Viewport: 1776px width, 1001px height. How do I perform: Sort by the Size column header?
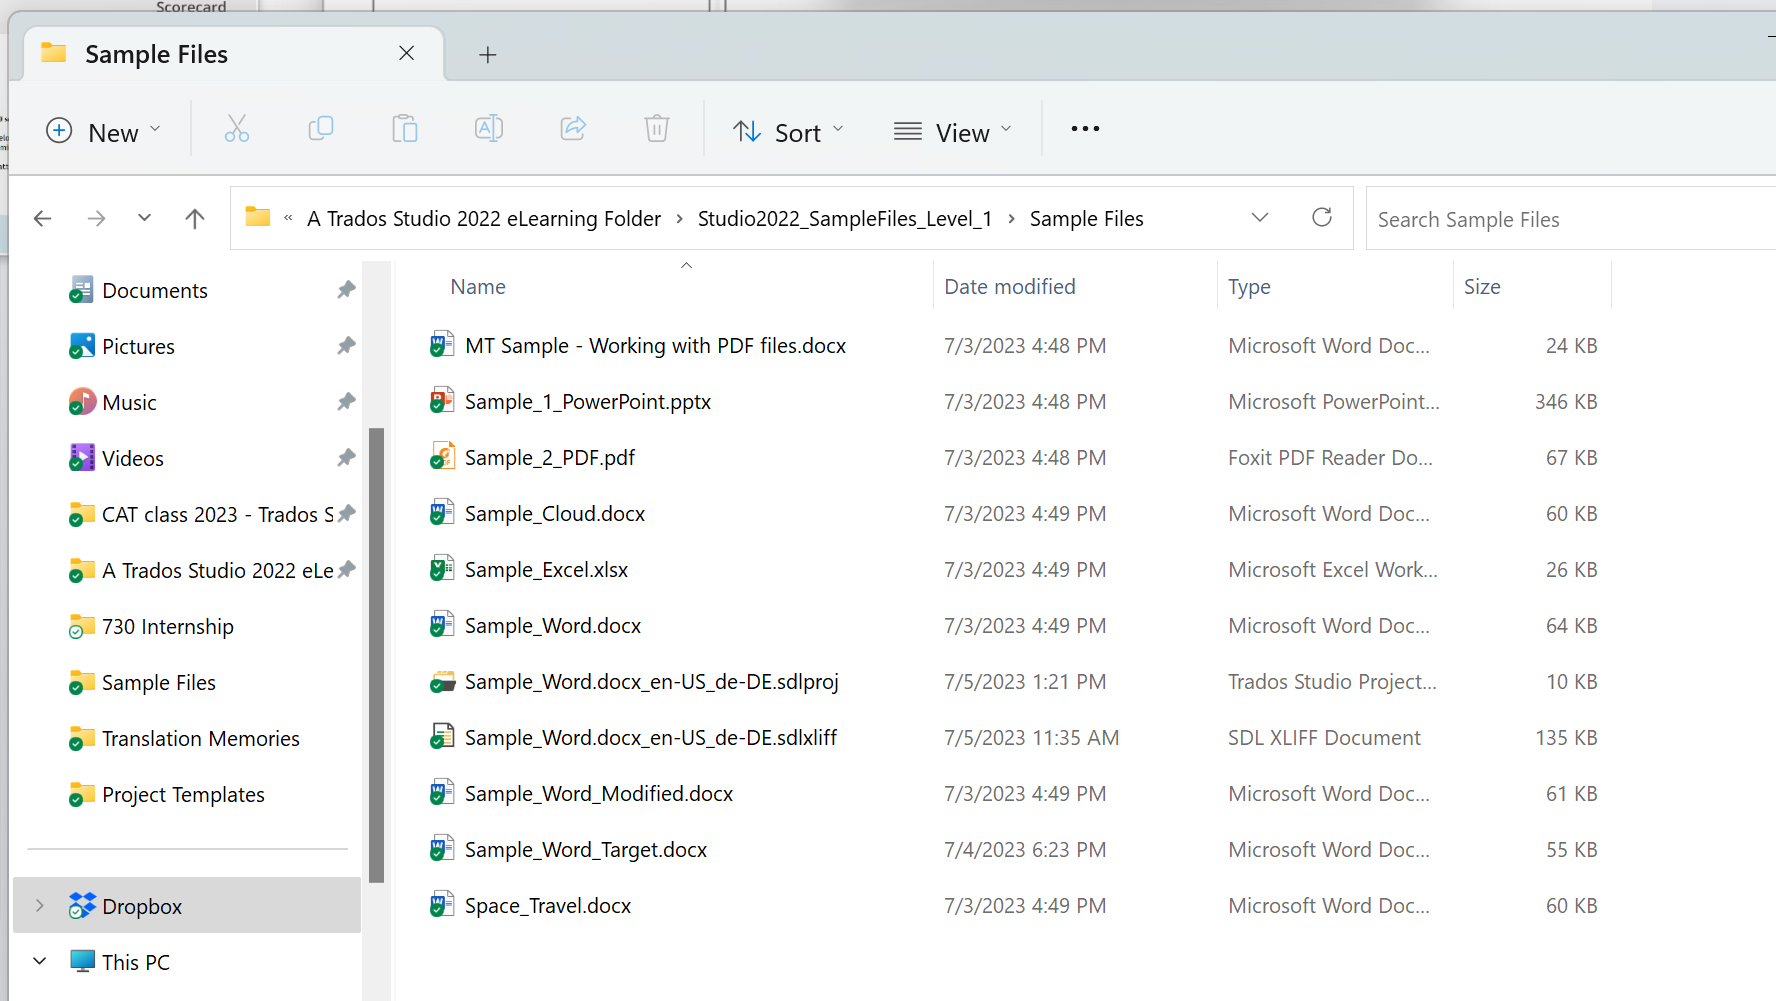pos(1482,287)
